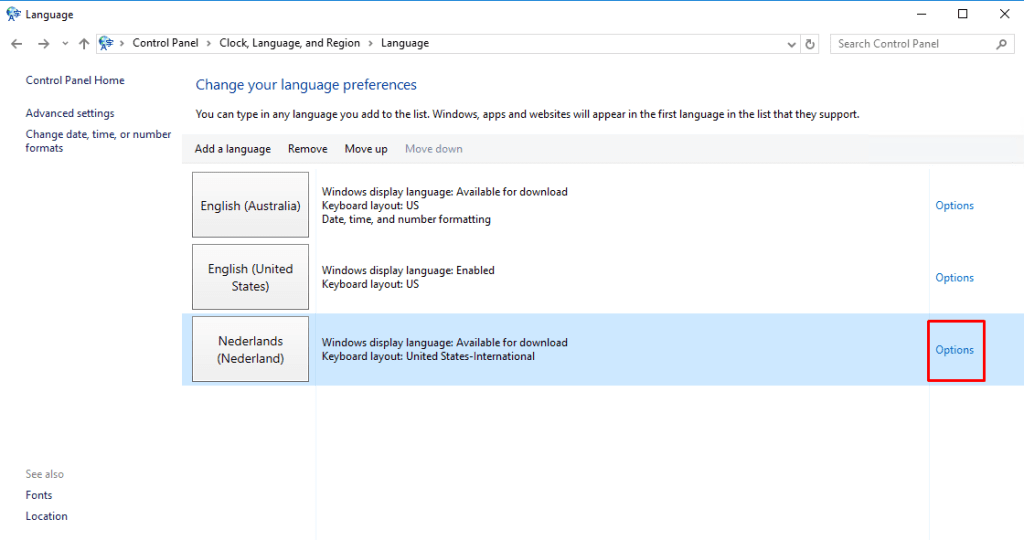Open Location under See also

point(46,516)
